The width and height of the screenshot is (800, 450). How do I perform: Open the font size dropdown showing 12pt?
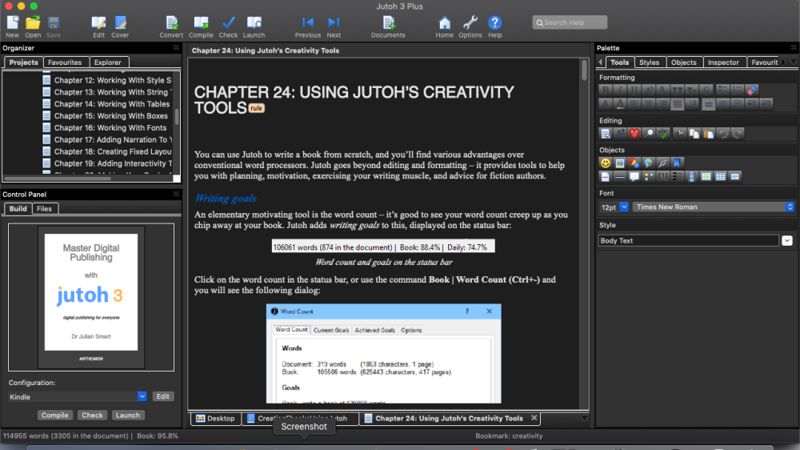[x=624, y=207]
